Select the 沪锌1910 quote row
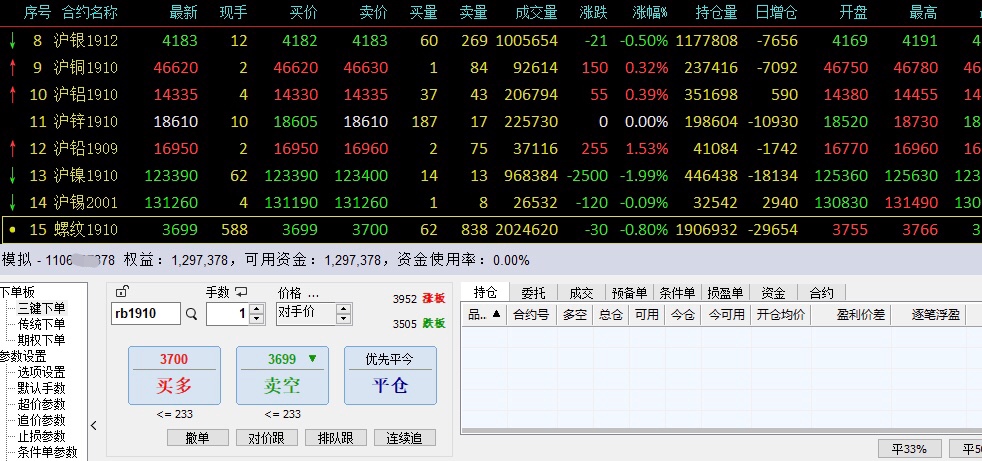Viewport: 982px width, 461px height. tap(491, 122)
